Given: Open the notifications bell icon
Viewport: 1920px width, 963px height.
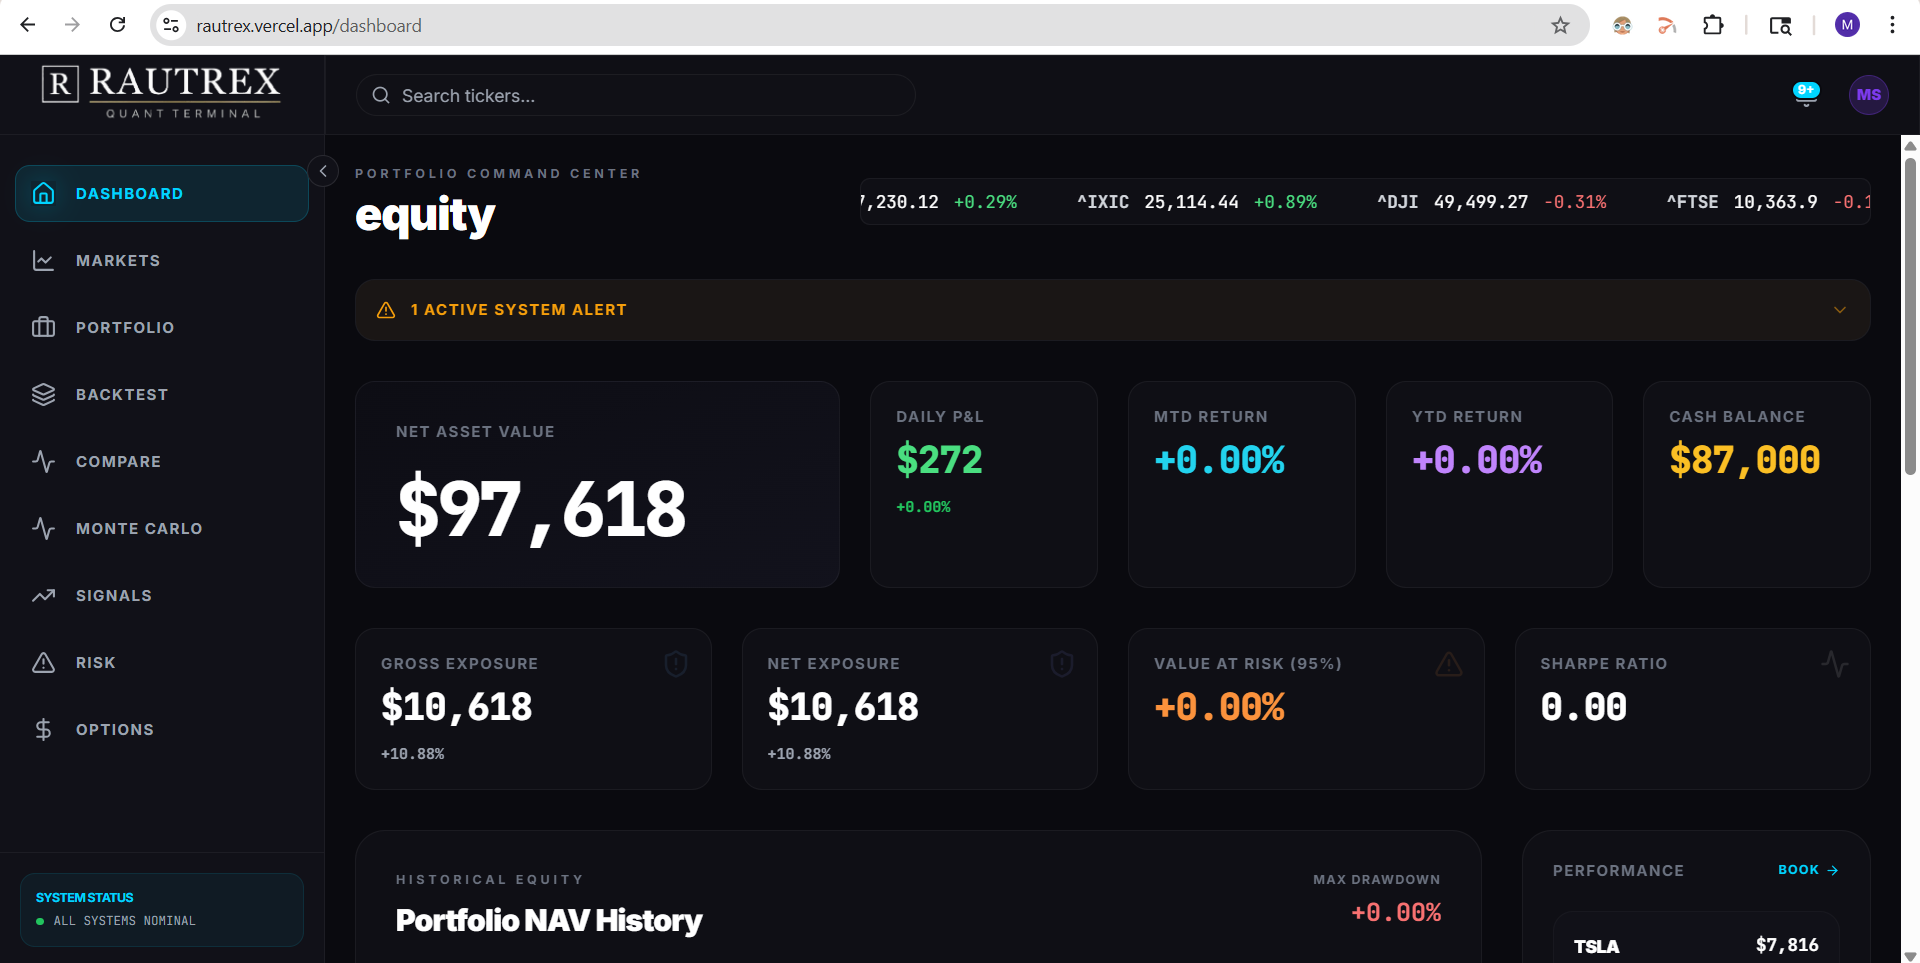Looking at the screenshot, I should coord(1806,95).
